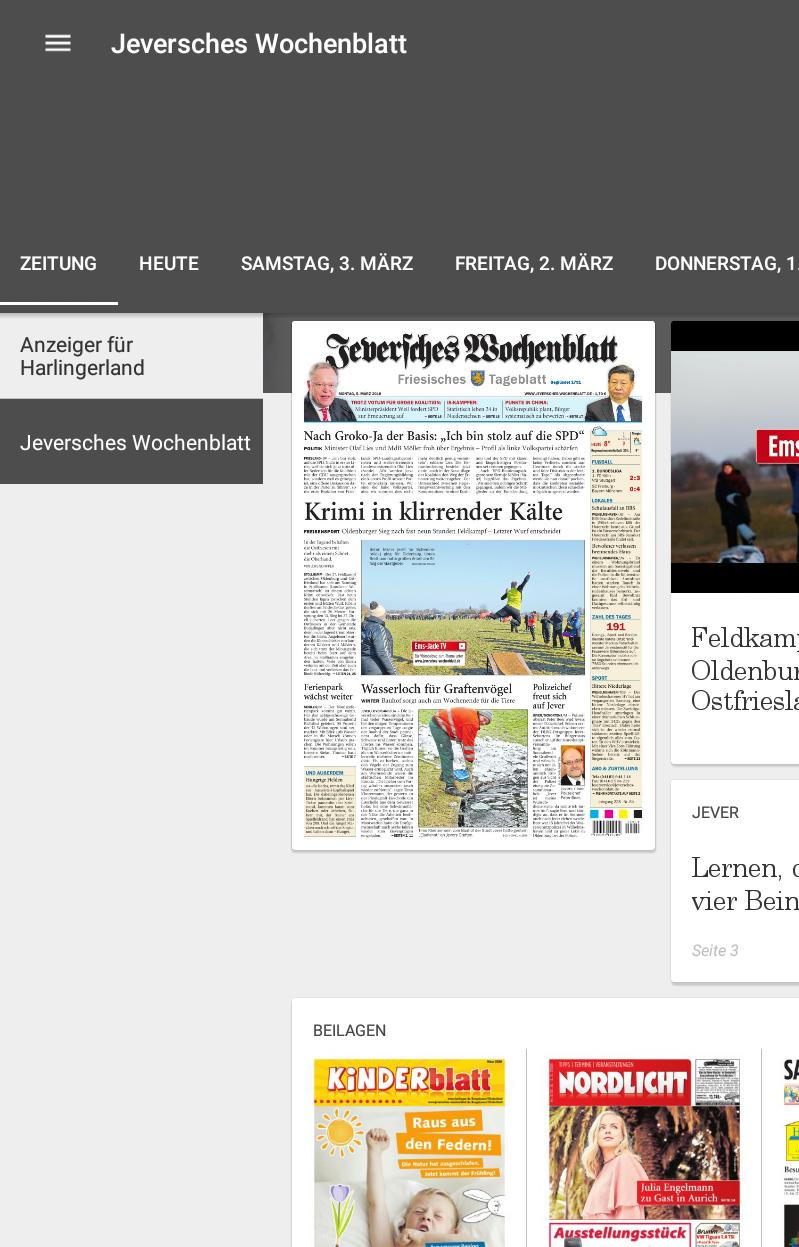Open the KINDERblatt supplement cover
The width and height of the screenshot is (799, 1247).
click(409, 1153)
